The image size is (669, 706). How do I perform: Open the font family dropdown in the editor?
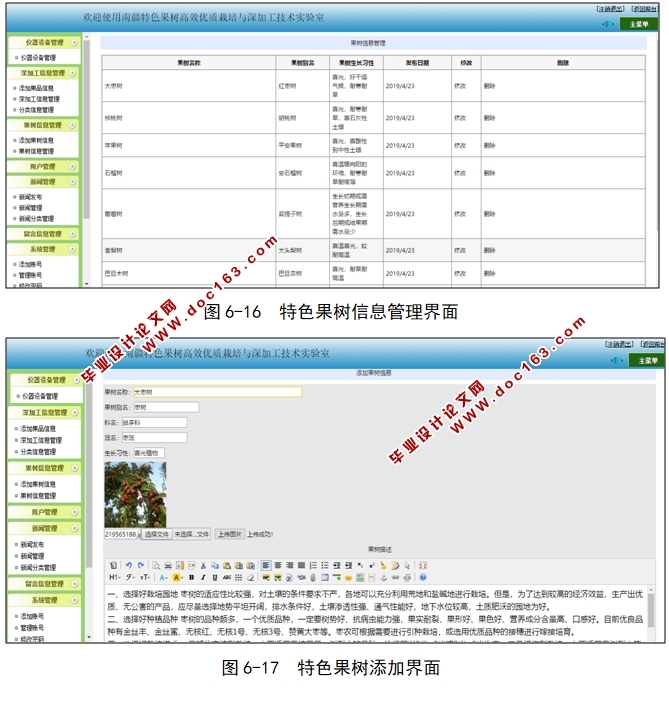[x=131, y=578]
